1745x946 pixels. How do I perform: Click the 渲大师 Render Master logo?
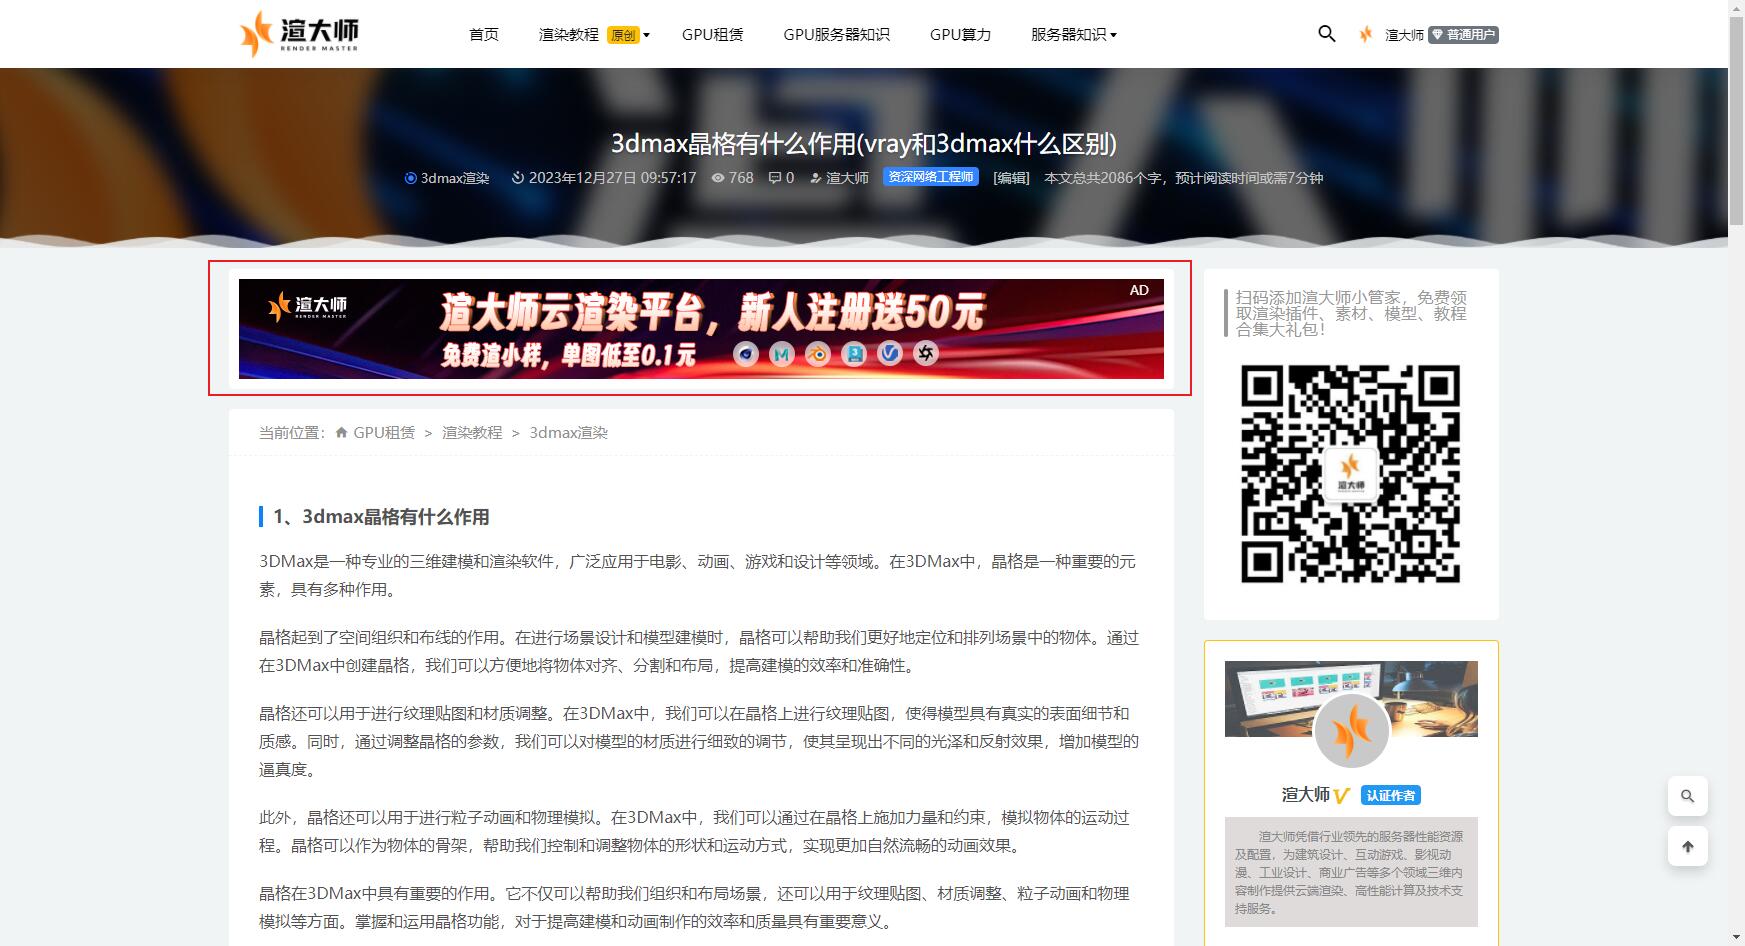(x=299, y=34)
